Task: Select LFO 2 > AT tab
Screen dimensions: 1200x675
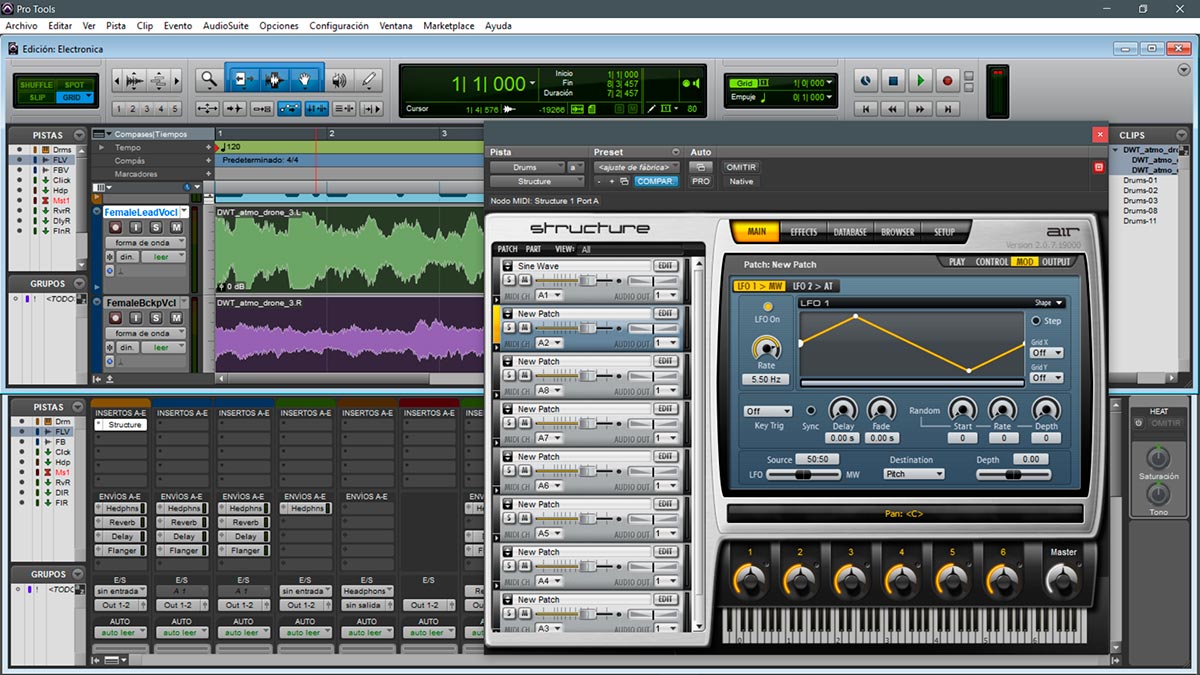Action: pos(814,286)
